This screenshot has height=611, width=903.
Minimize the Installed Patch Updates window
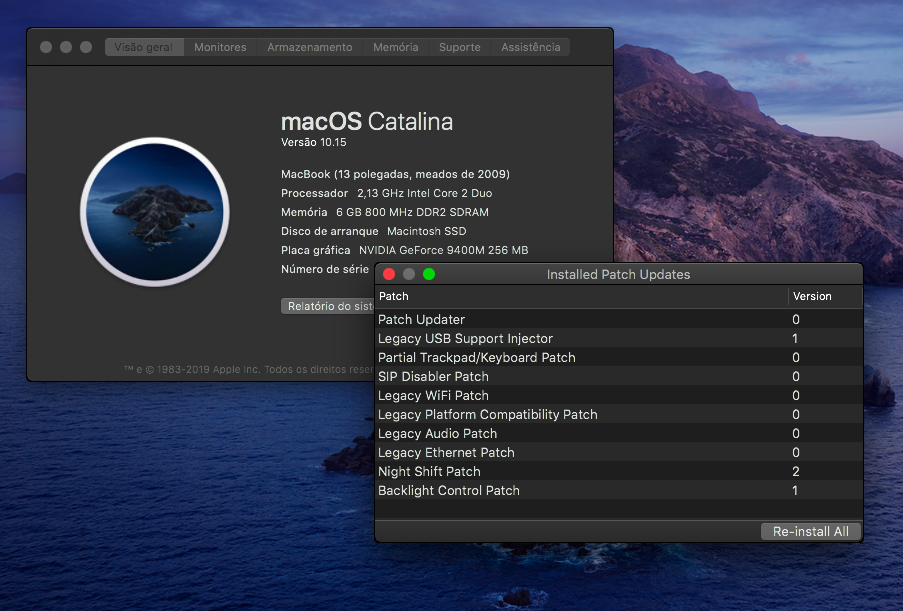coord(409,274)
